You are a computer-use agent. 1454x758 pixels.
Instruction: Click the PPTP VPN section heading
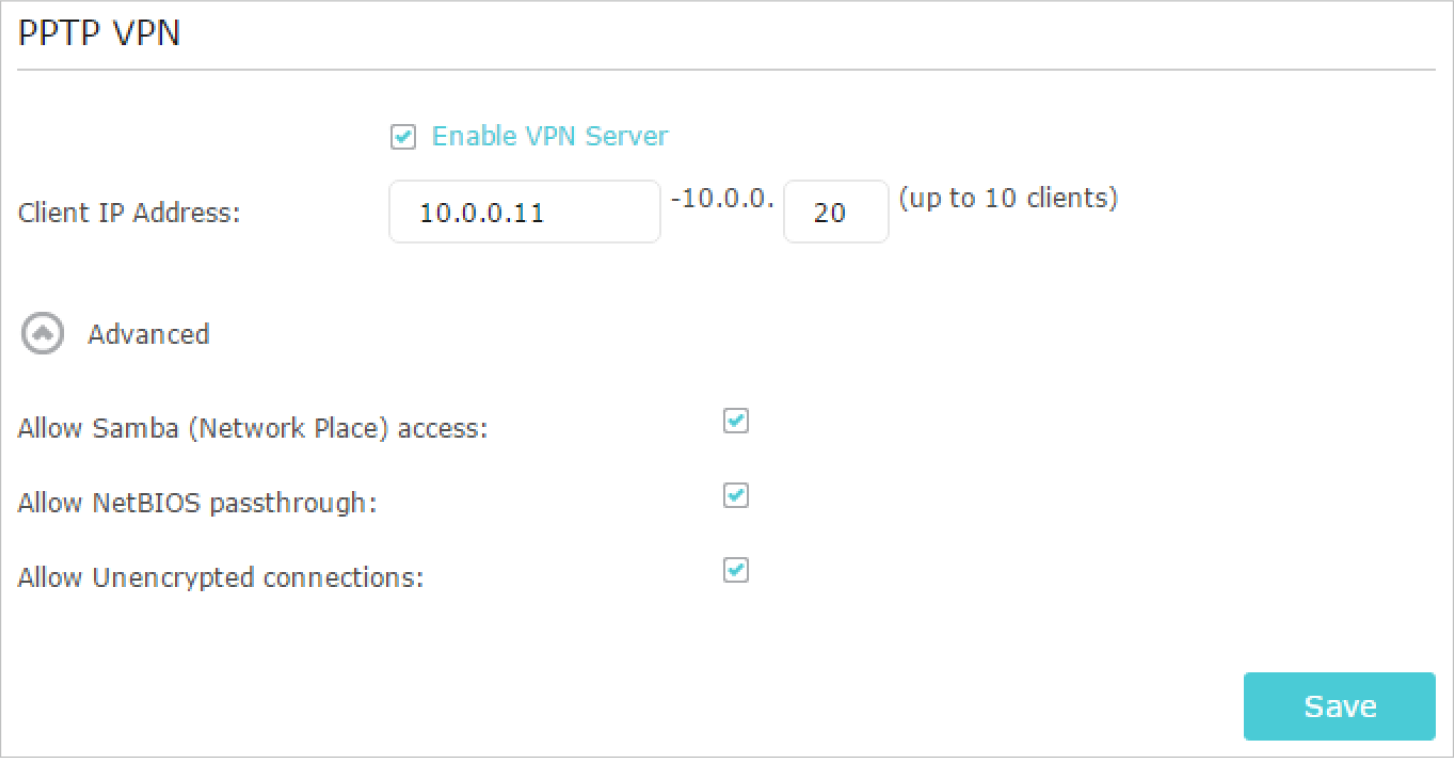point(99,34)
